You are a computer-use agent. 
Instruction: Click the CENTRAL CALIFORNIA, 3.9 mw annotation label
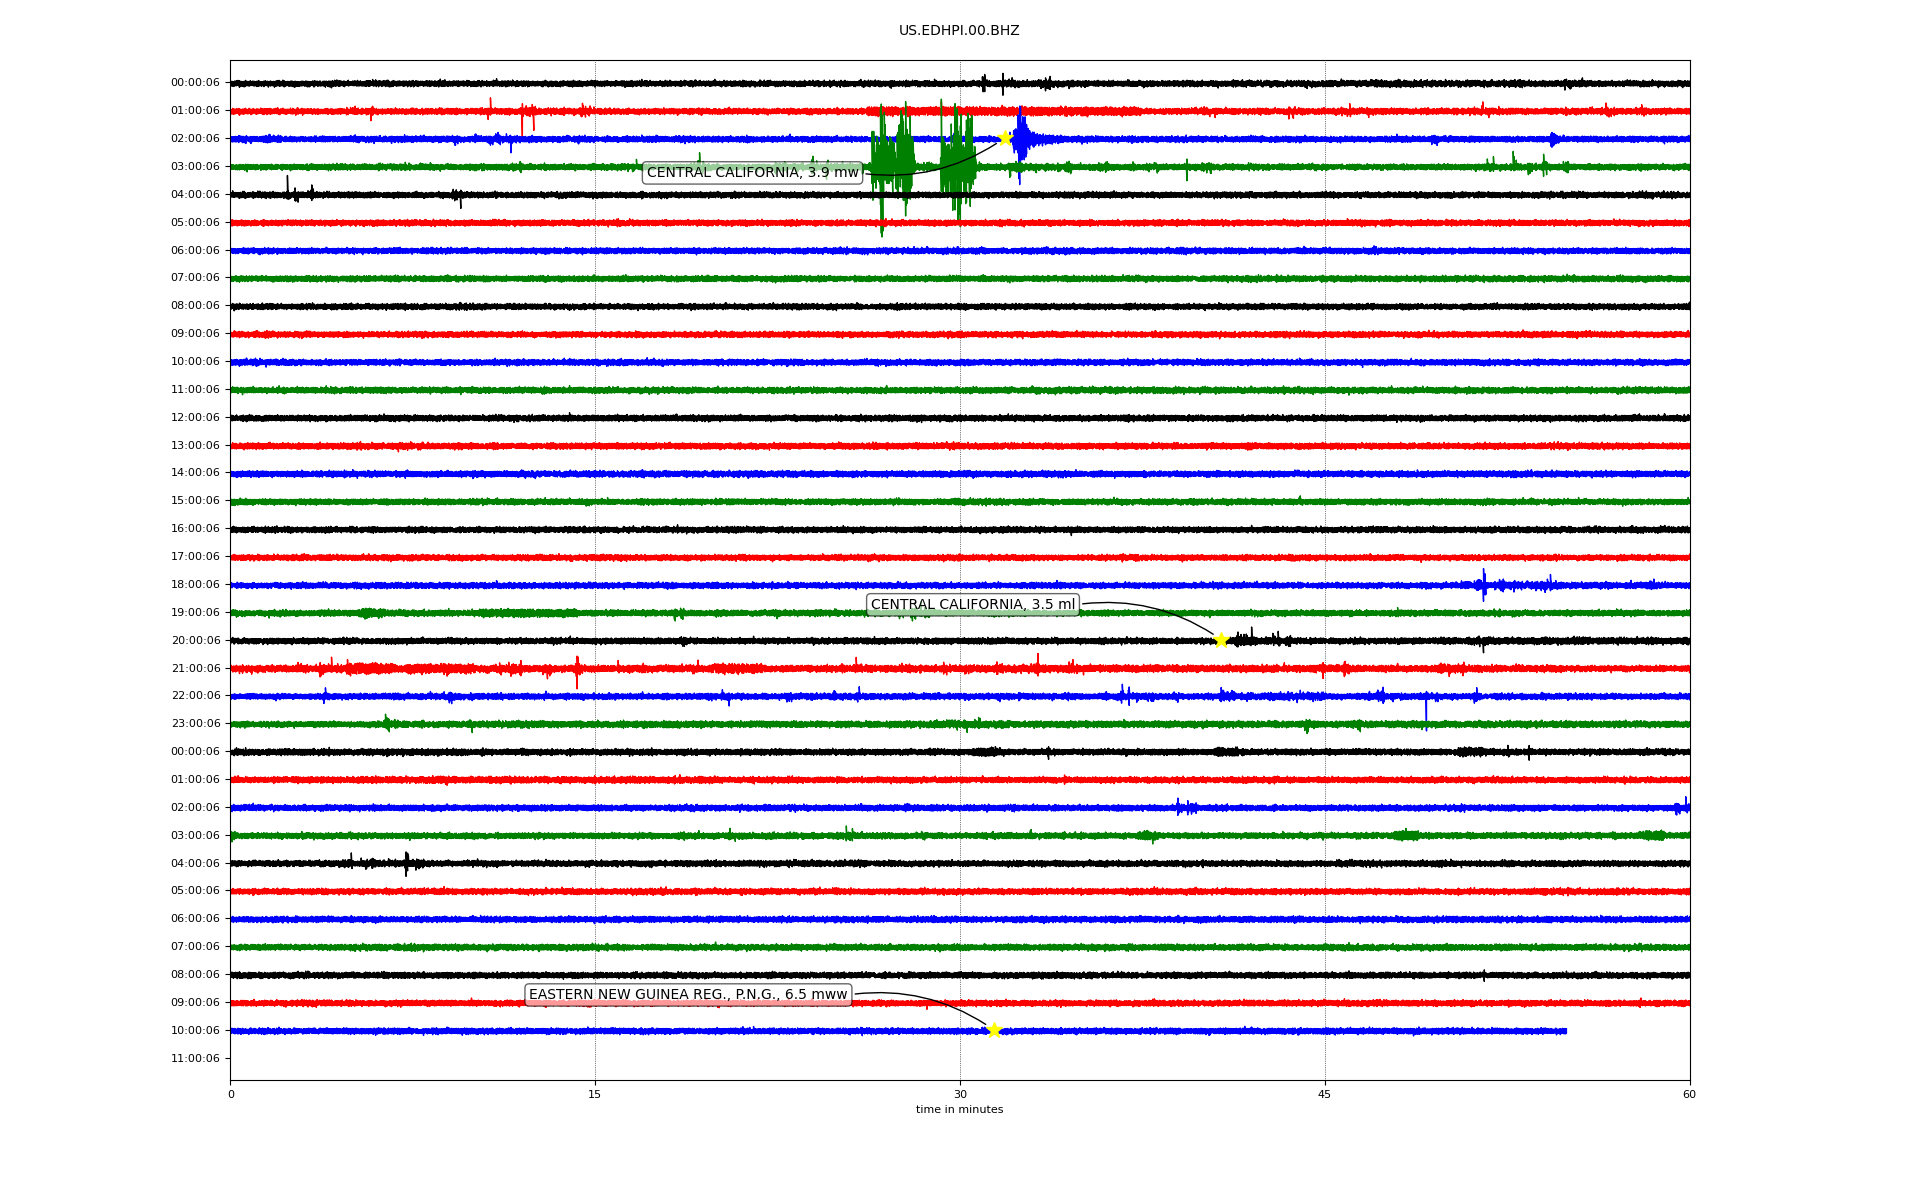click(752, 173)
